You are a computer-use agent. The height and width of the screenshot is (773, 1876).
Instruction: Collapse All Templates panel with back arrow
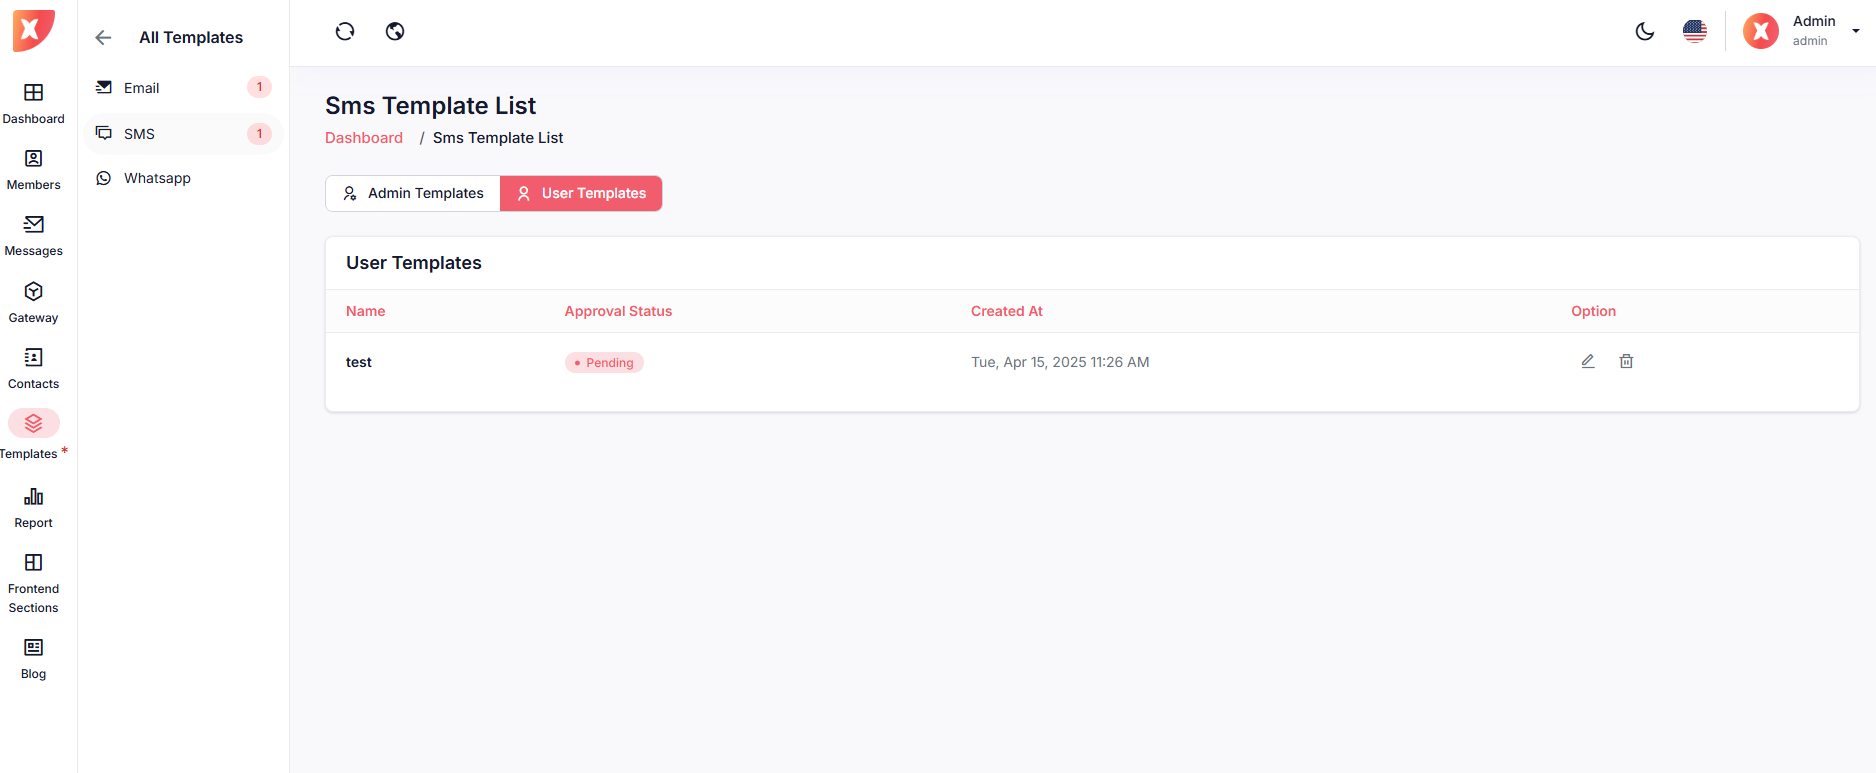pos(103,38)
